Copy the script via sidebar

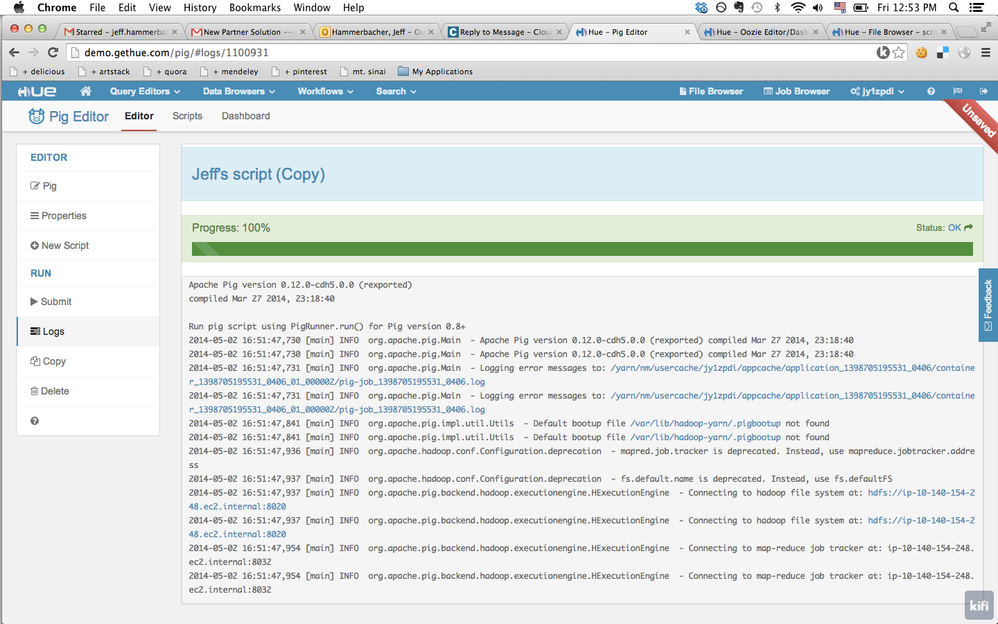(x=88, y=362)
